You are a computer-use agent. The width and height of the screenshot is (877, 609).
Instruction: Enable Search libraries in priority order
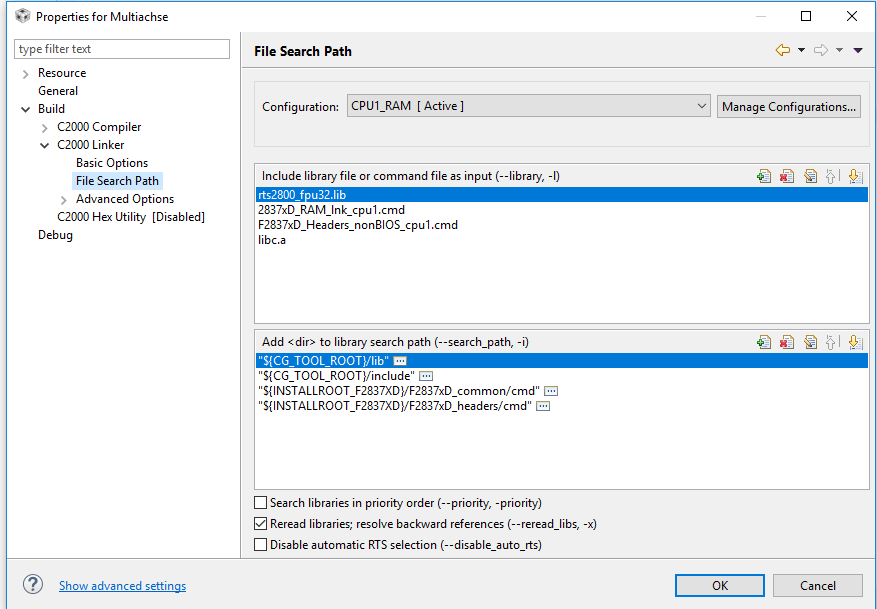pyautogui.click(x=261, y=503)
